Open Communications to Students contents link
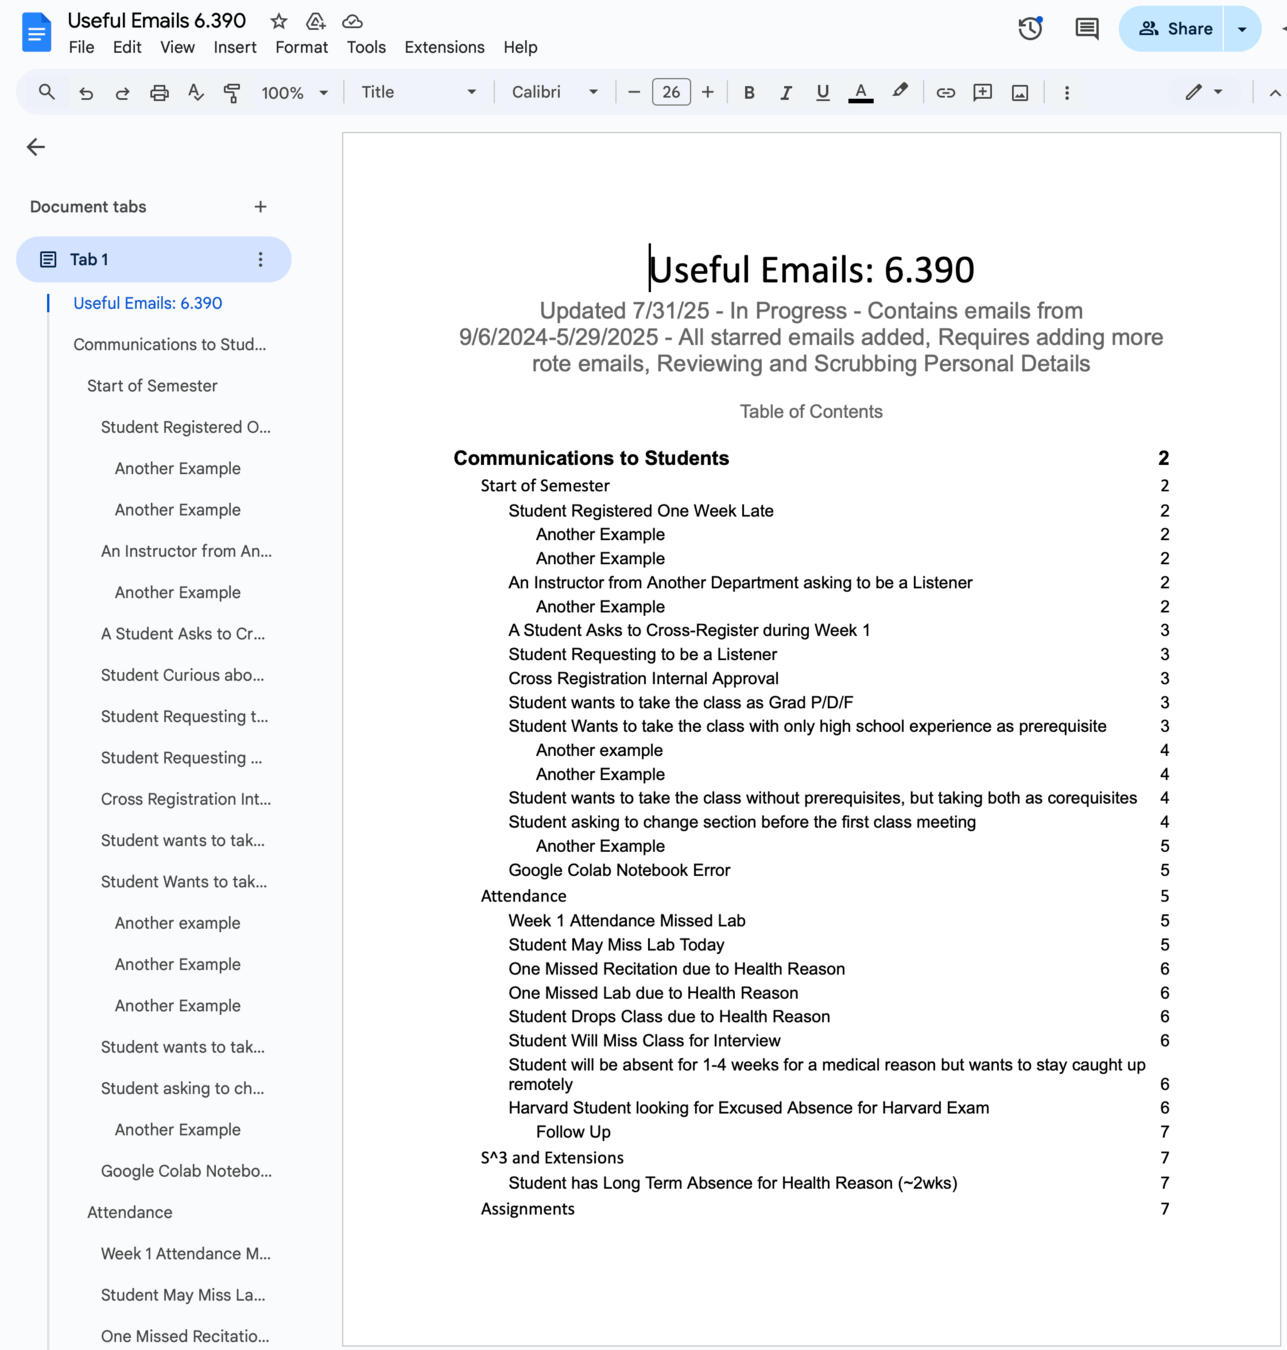The image size is (1287, 1350). click(591, 458)
